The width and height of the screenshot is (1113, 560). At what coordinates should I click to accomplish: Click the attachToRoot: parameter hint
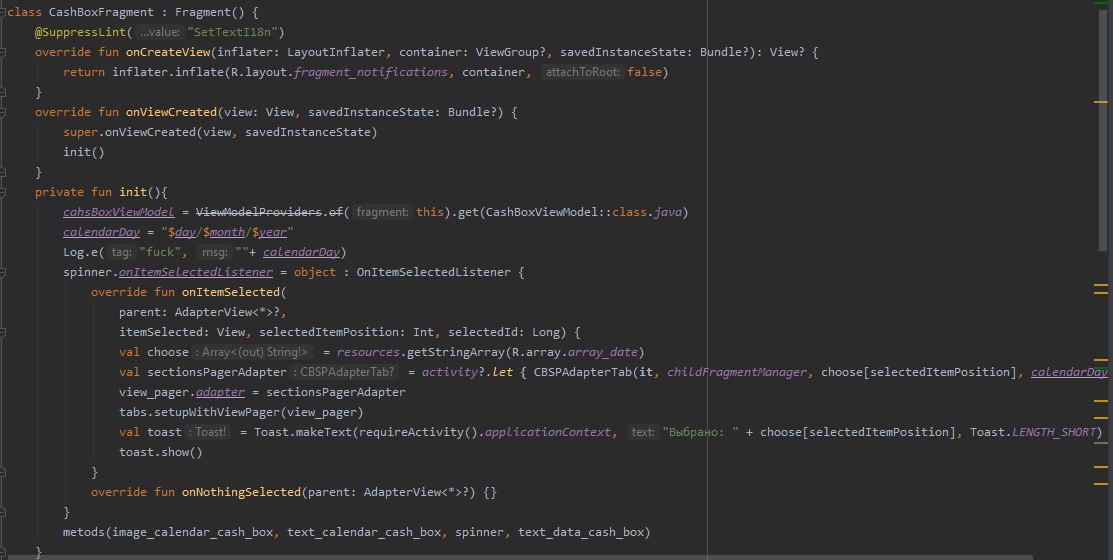(x=583, y=72)
